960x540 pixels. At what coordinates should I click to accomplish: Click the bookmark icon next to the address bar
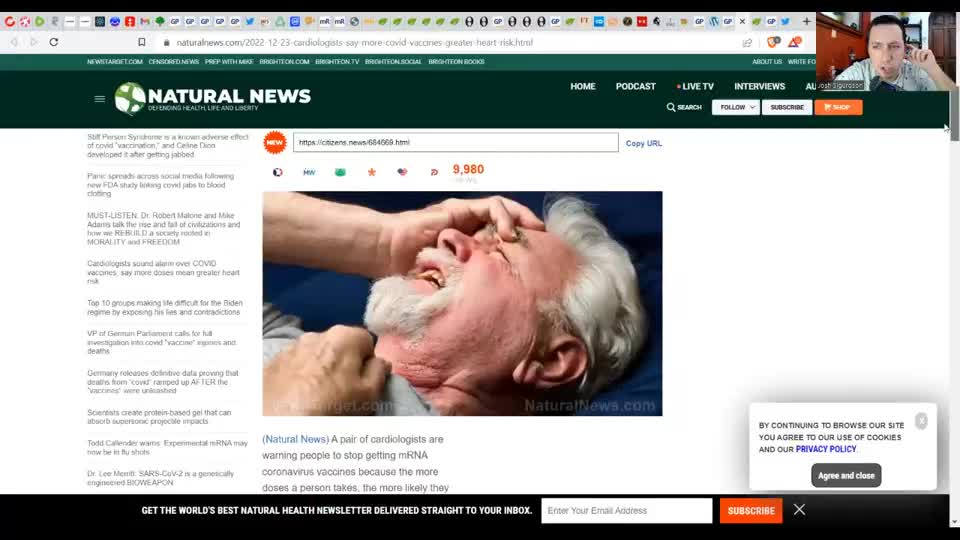[x=141, y=42]
